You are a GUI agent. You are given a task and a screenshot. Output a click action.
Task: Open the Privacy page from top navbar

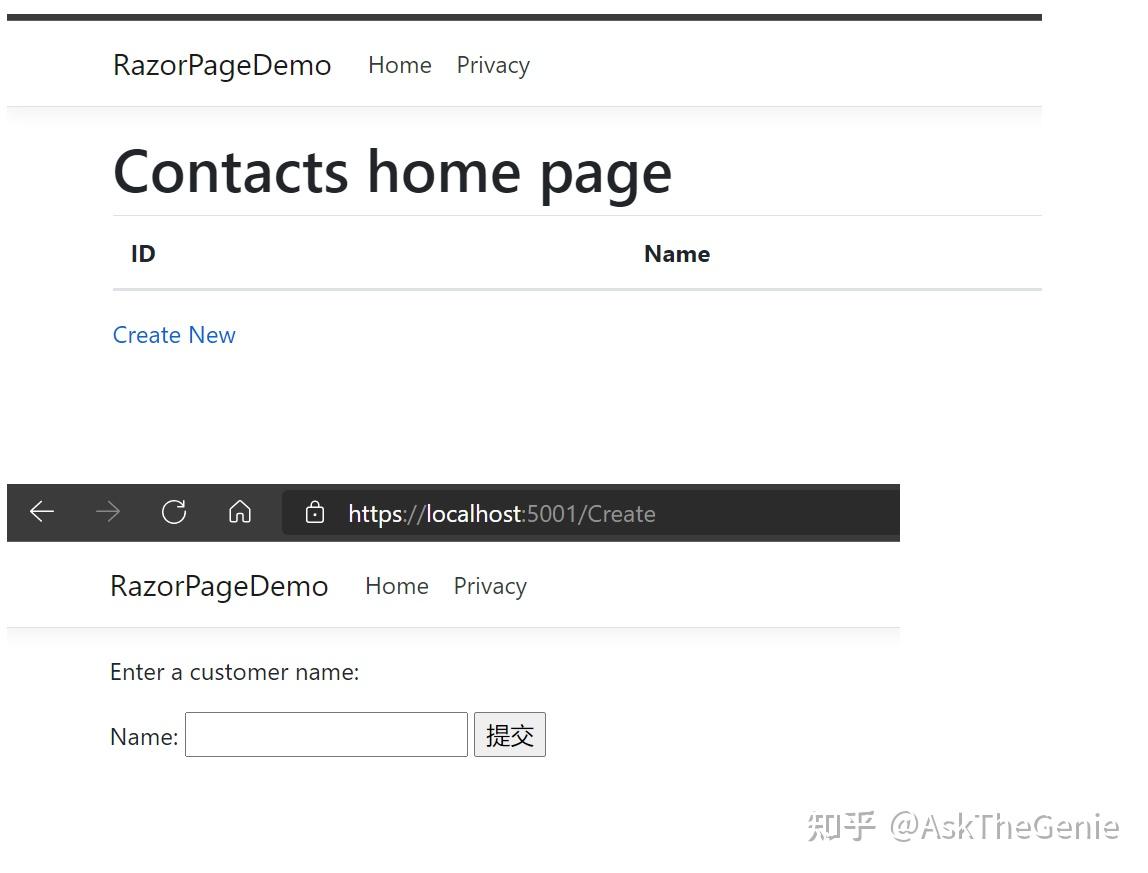pos(493,65)
